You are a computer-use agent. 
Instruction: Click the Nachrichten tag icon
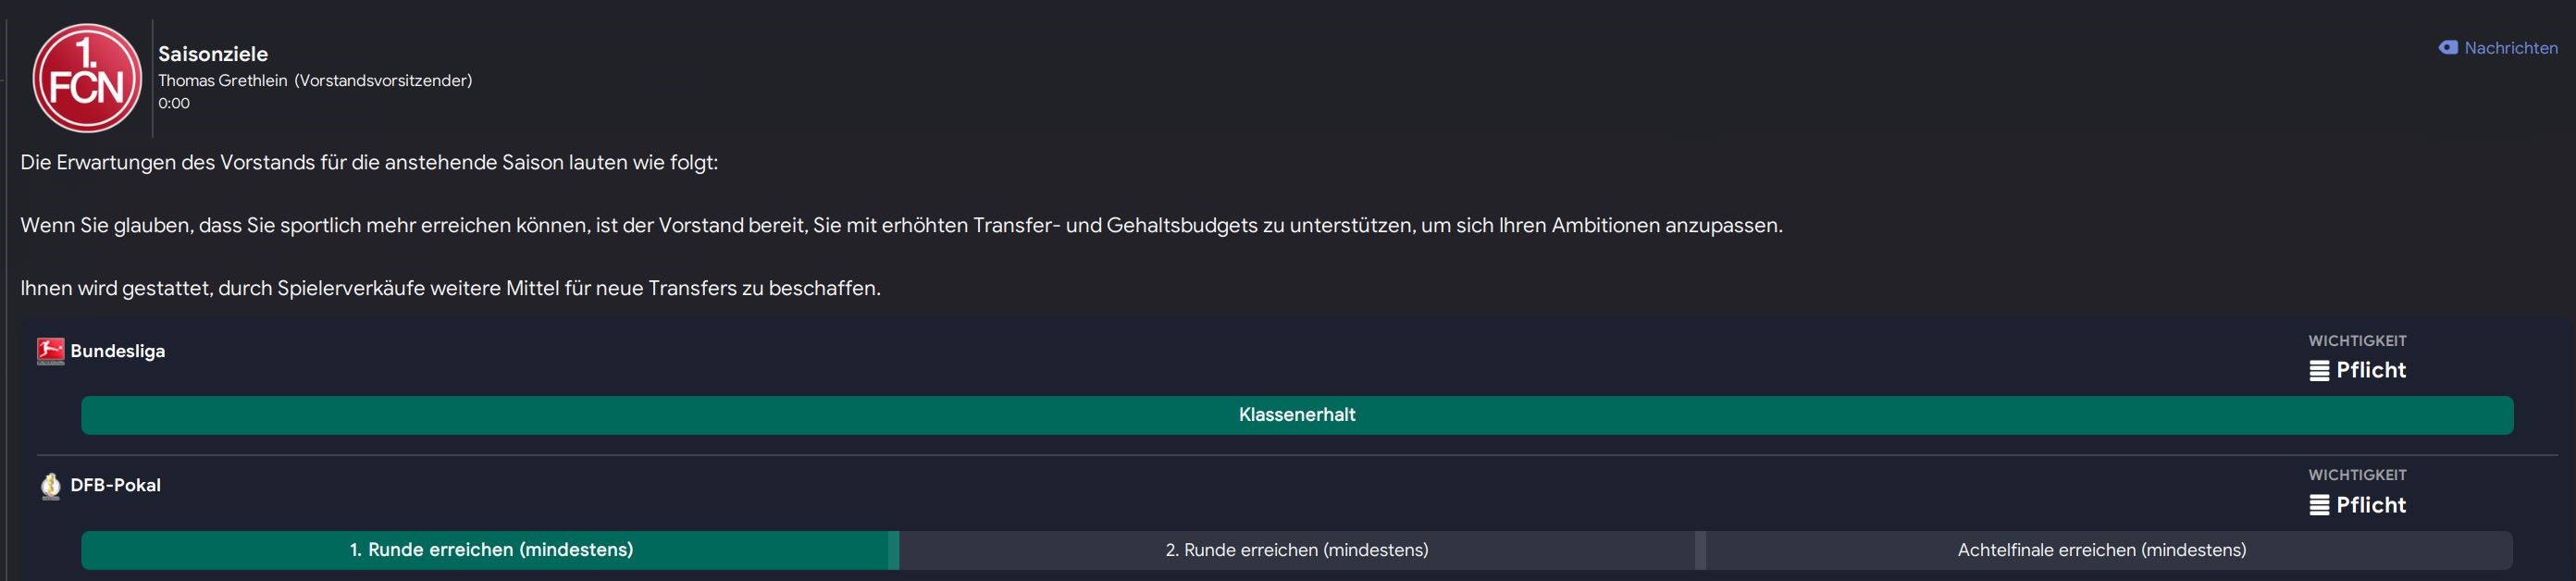pos(2448,47)
